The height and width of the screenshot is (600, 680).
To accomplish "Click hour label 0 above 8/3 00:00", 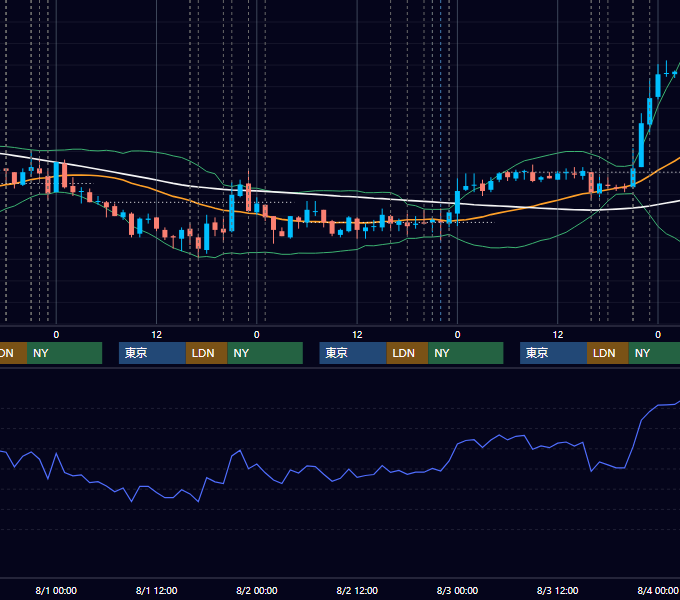I will [x=457, y=335].
